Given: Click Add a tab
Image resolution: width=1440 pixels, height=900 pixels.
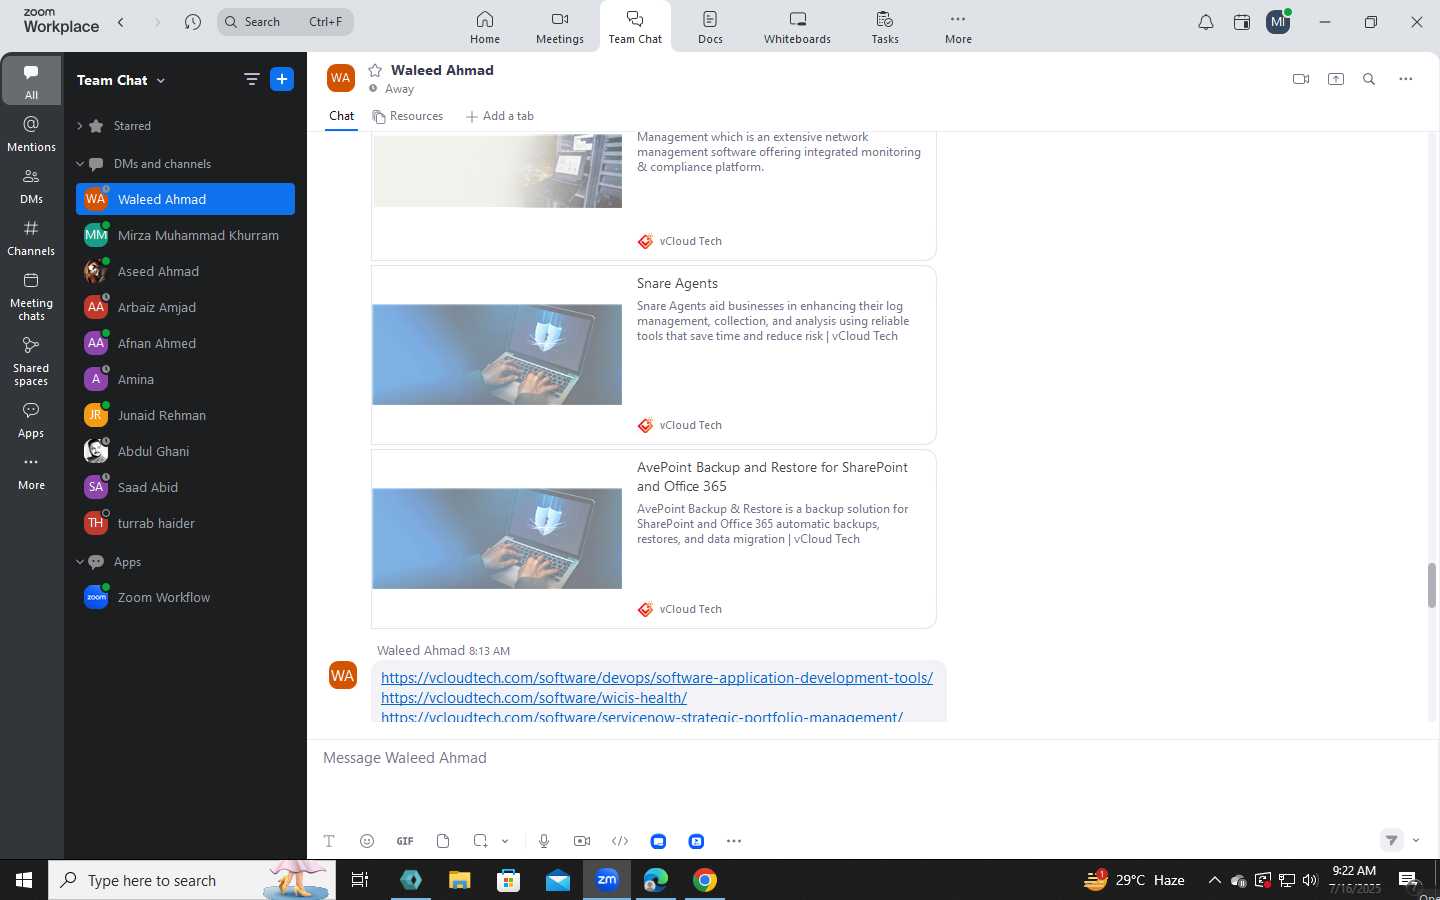Looking at the screenshot, I should tap(500, 116).
